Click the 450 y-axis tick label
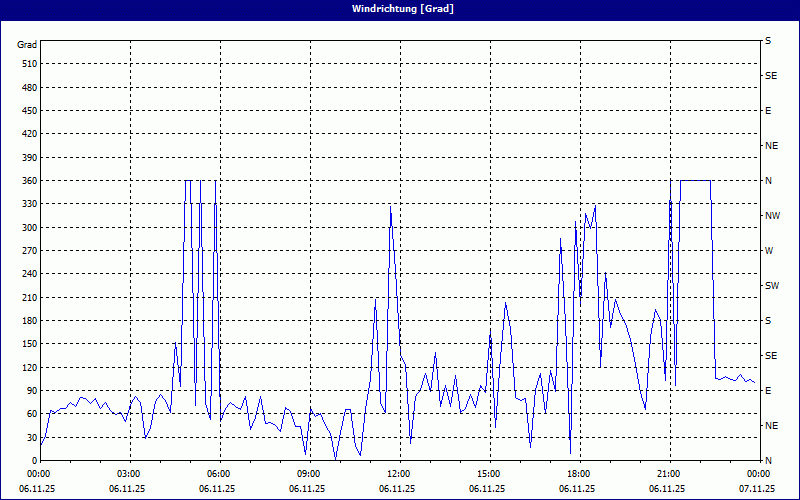The width and height of the screenshot is (800, 500). click(28, 111)
